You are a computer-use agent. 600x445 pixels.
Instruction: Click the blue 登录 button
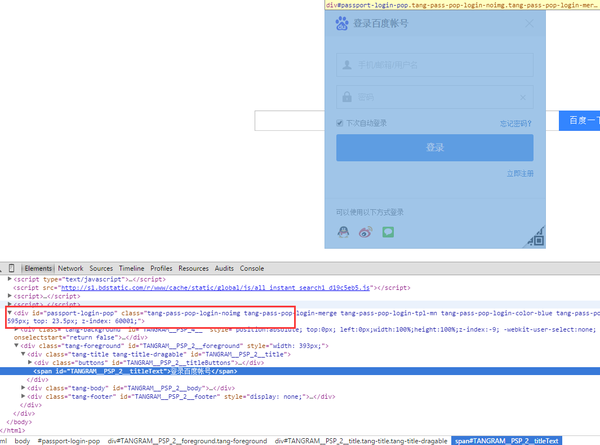coord(435,147)
